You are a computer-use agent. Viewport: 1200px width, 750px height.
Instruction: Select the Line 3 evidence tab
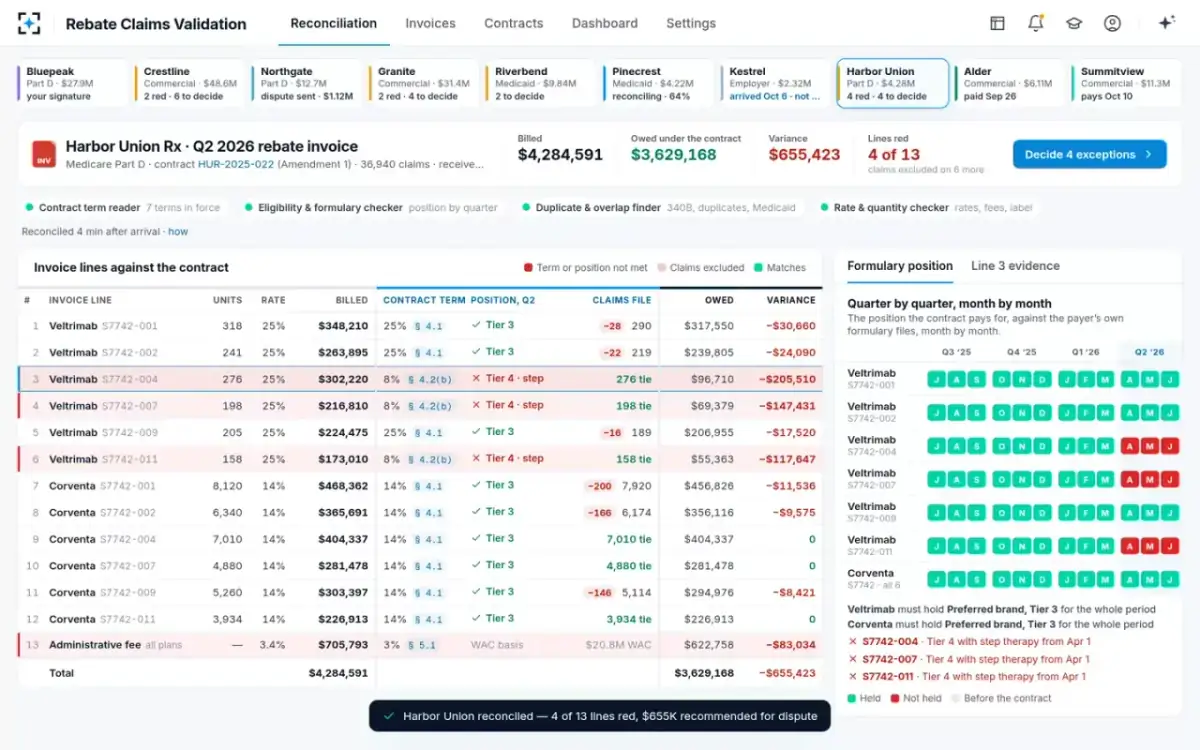1015,266
